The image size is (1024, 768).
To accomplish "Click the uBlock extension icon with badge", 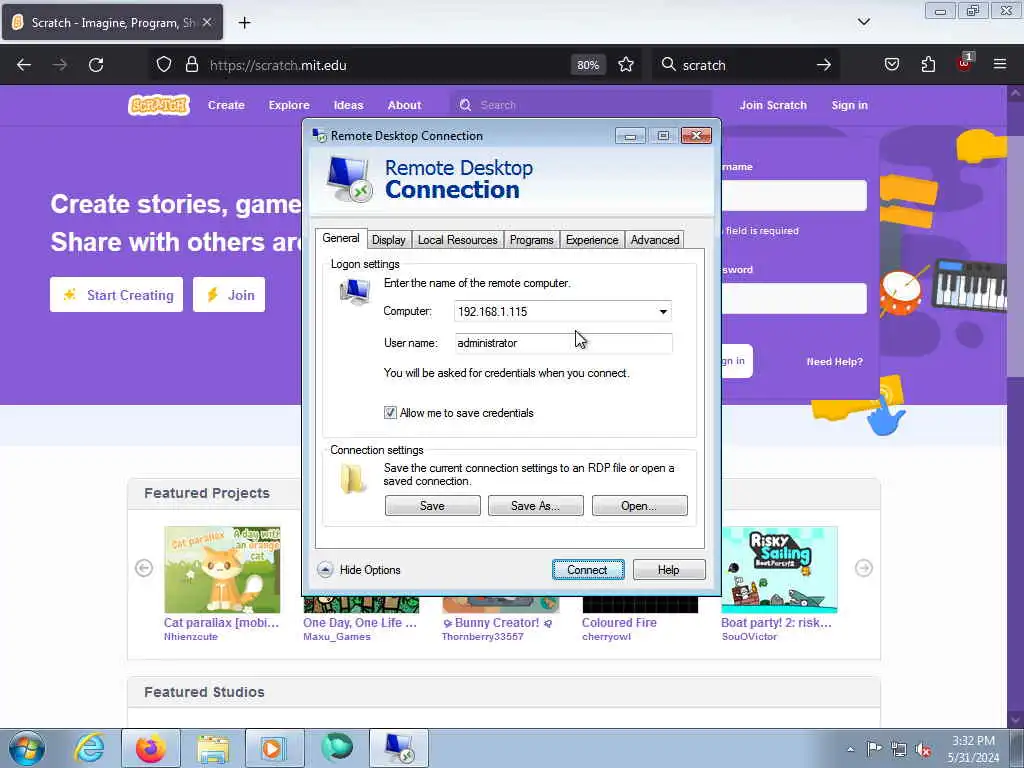I will (965, 63).
